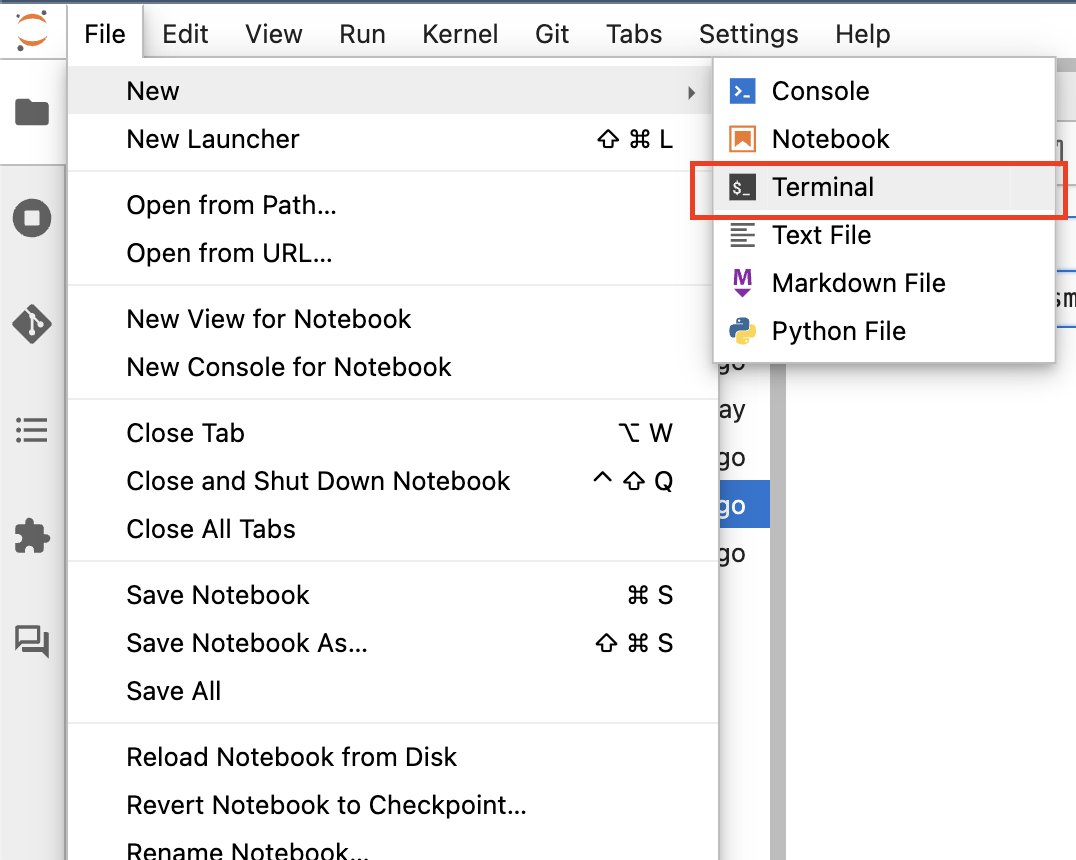
Task: Select the highlighted blue file list row
Action: pyautogui.click(x=744, y=504)
